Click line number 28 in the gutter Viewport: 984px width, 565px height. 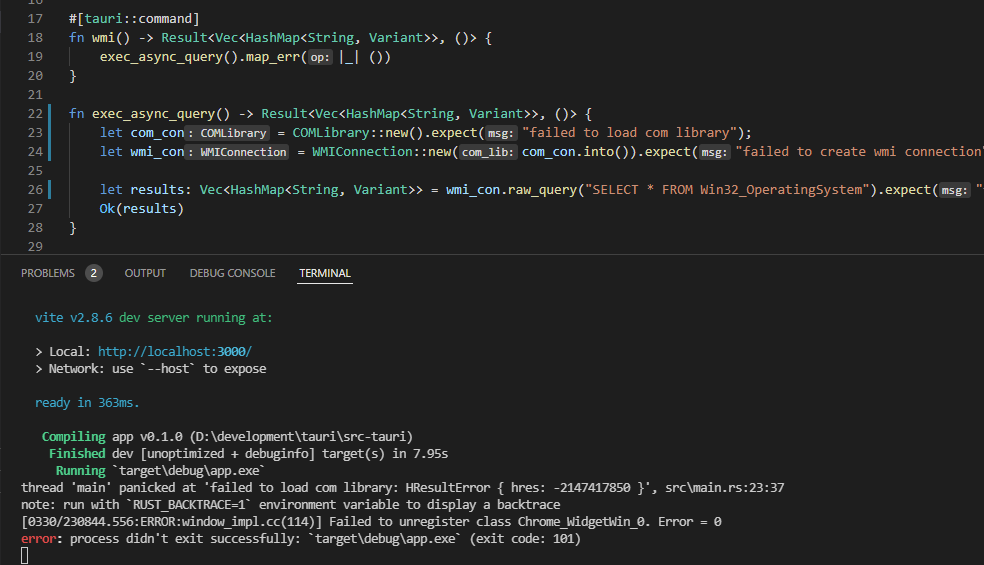pyautogui.click(x=35, y=227)
